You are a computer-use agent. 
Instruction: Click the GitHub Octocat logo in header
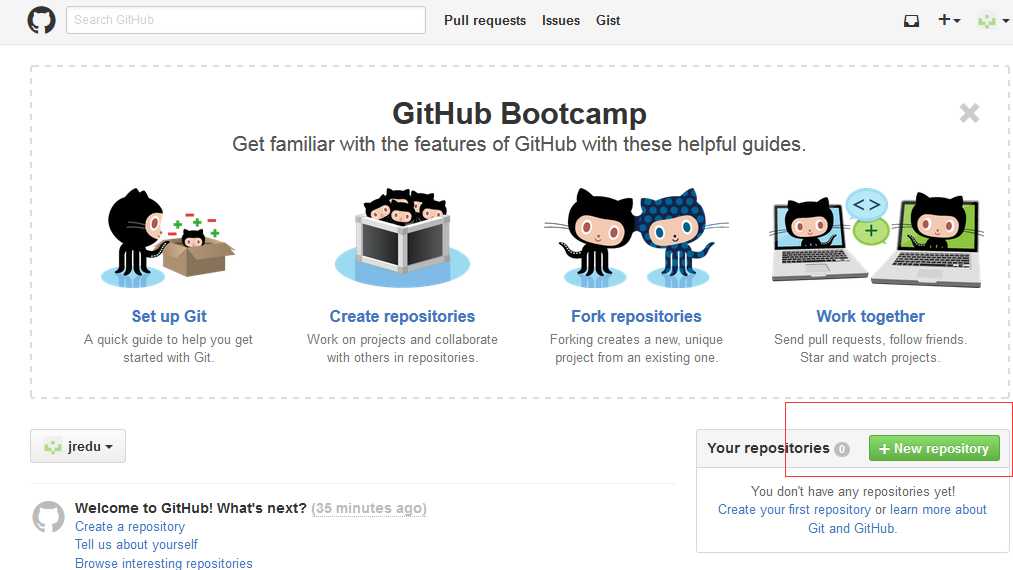click(41, 20)
